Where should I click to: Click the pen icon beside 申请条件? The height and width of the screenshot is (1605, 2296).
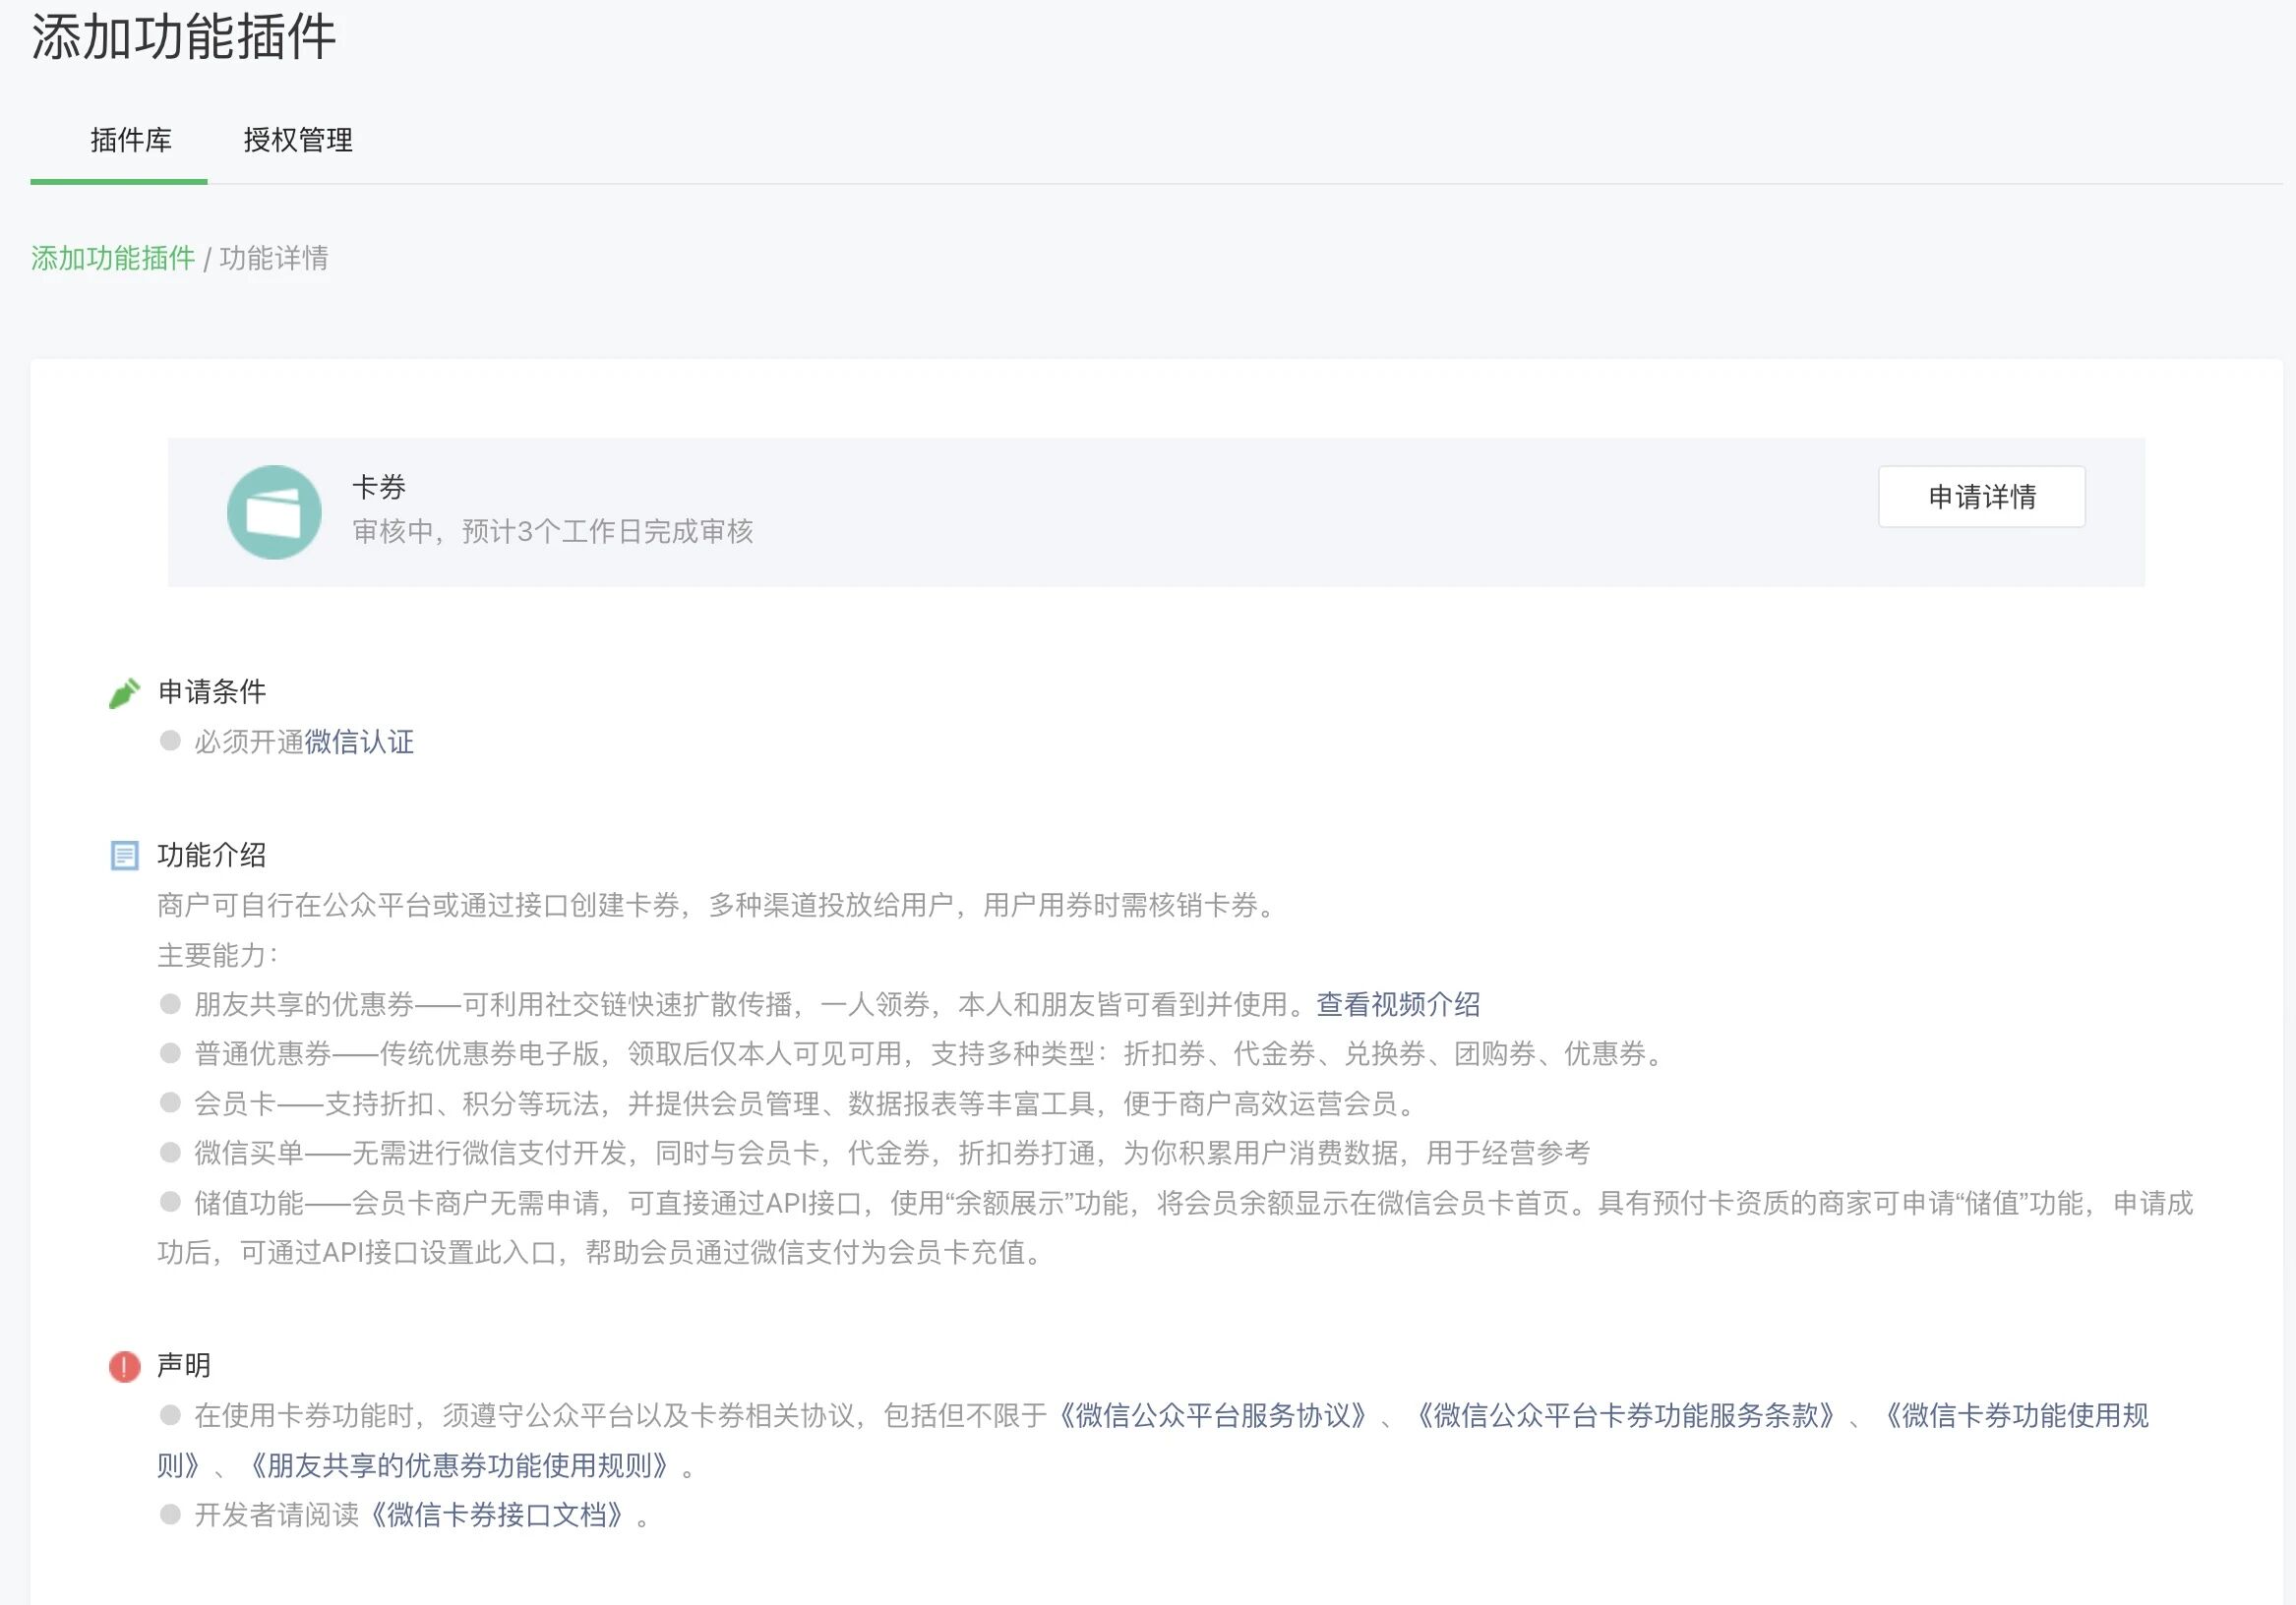(x=123, y=690)
